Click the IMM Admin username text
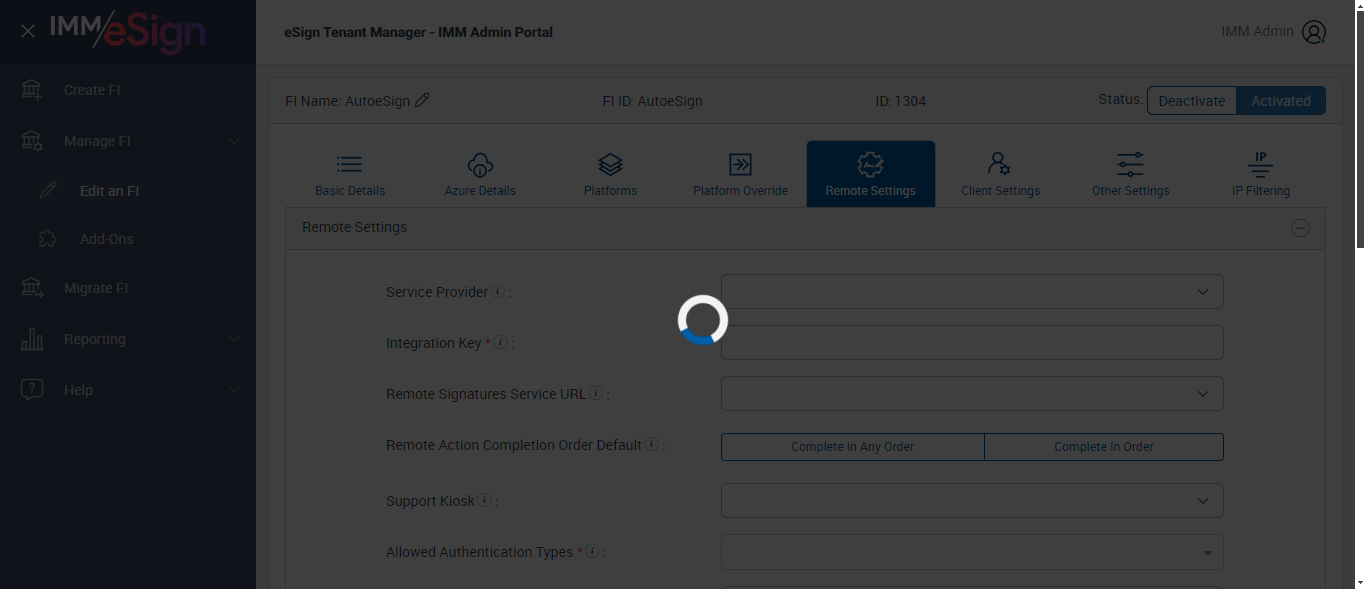The image size is (1366, 589). pos(1257,31)
